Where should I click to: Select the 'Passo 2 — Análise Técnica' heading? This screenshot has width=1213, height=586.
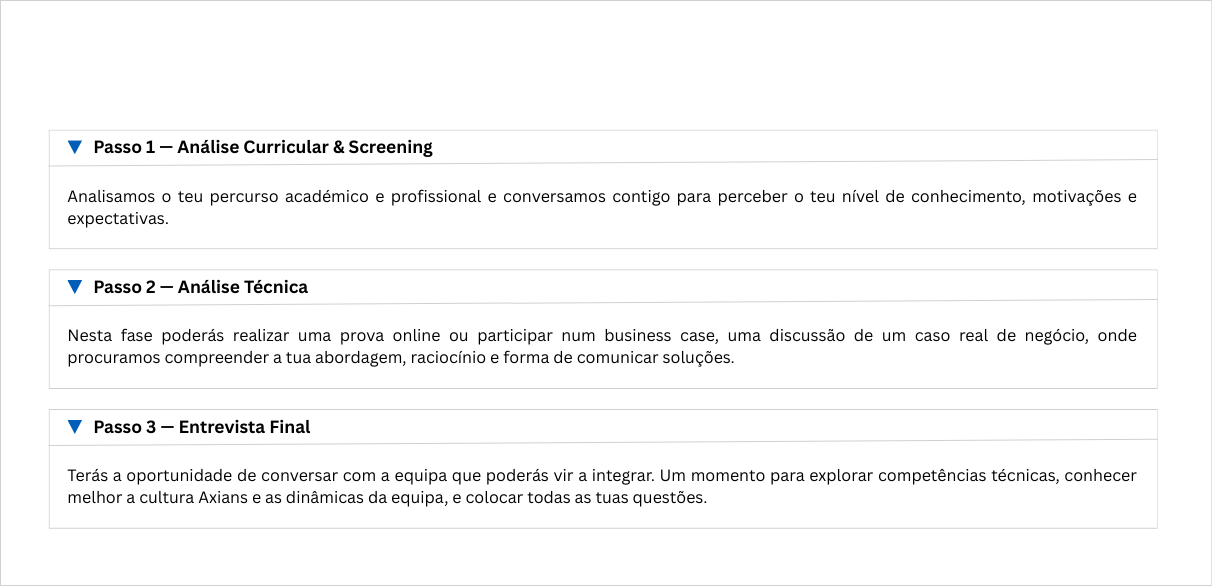[200, 287]
